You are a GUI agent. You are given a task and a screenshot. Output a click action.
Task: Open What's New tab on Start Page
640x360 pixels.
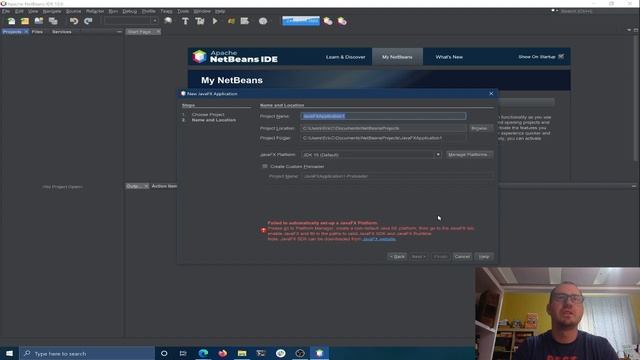click(449, 57)
